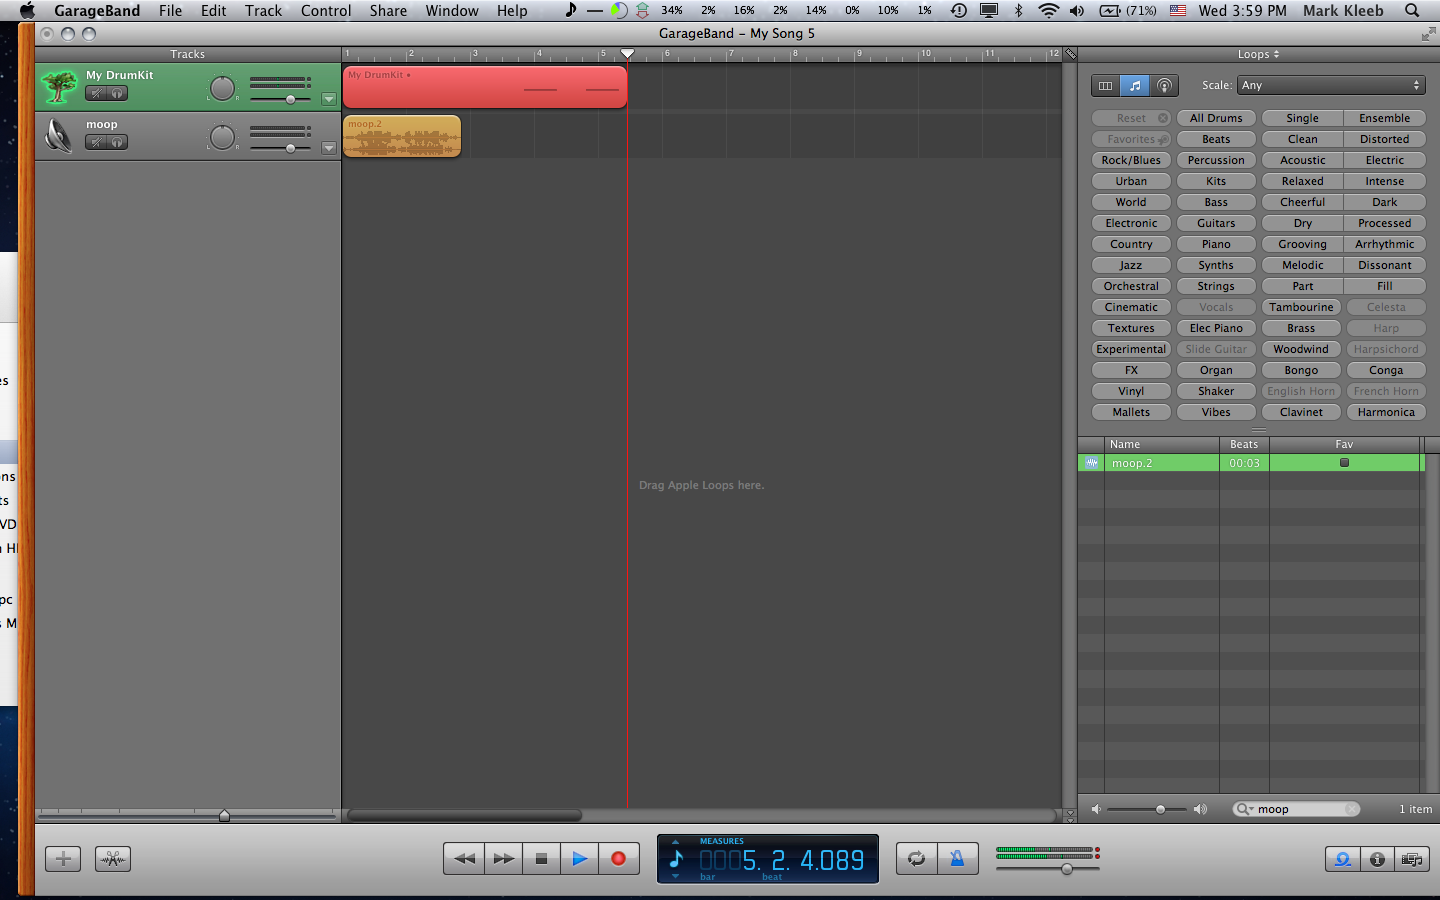
Task: Filter loops by All Drums
Action: point(1216,118)
